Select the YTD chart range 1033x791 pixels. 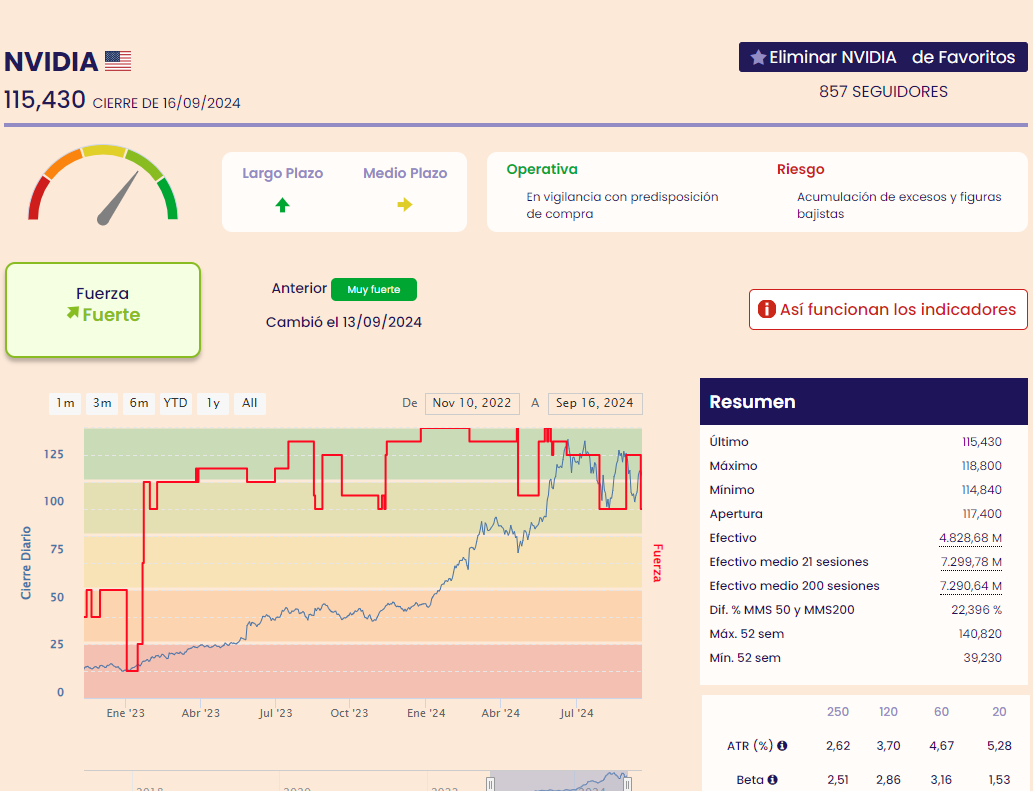tap(175, 403)
